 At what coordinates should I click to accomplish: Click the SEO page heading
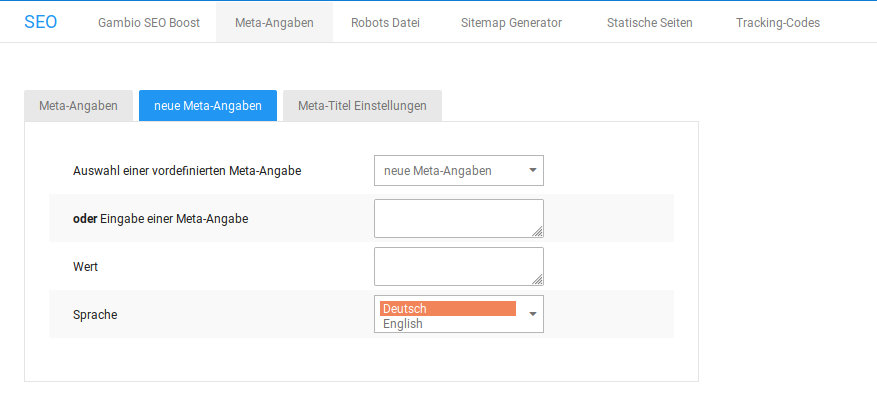click(x=40, y=22)
